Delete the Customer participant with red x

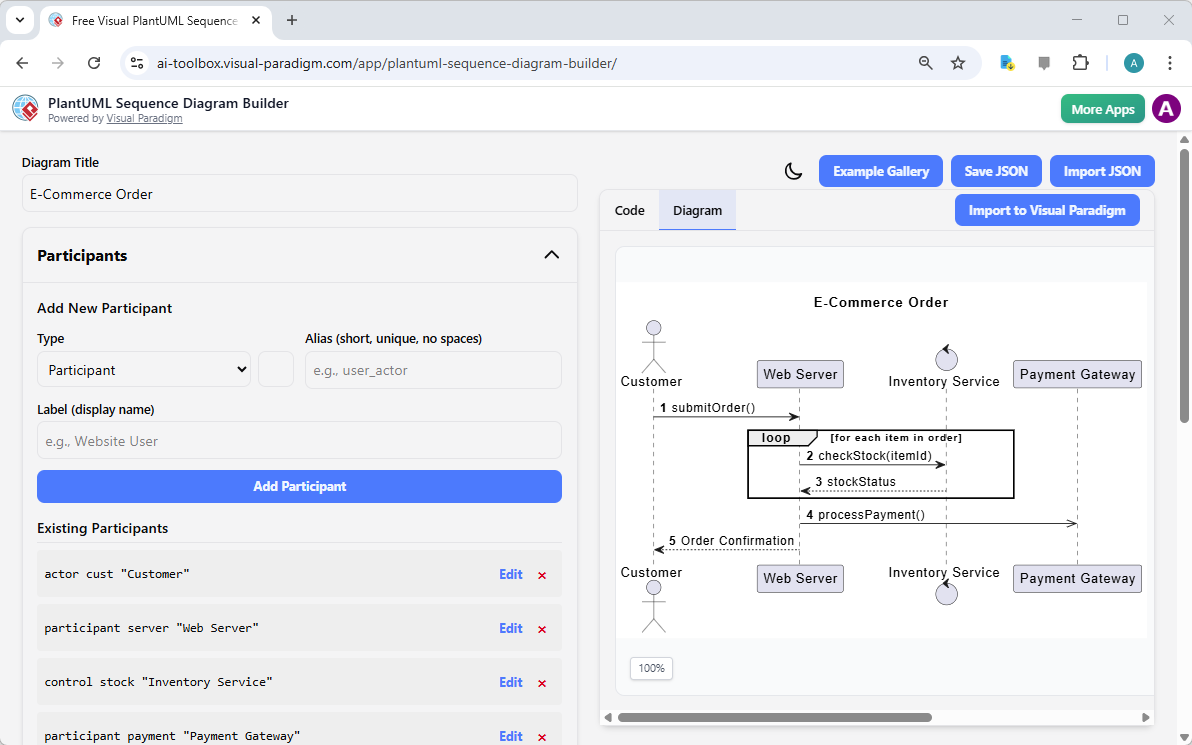tap(541, 575)
